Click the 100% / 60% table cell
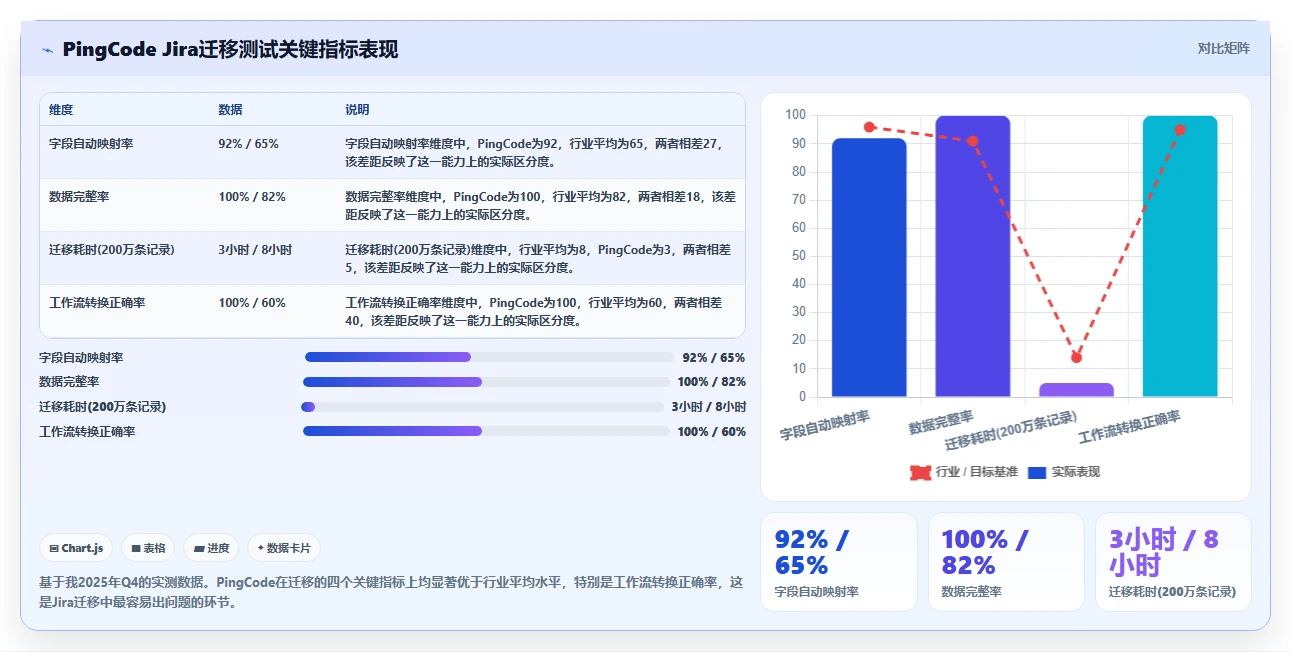This screenshot has height=652, width=1291. pyautogui.click(x=252, y=303)
